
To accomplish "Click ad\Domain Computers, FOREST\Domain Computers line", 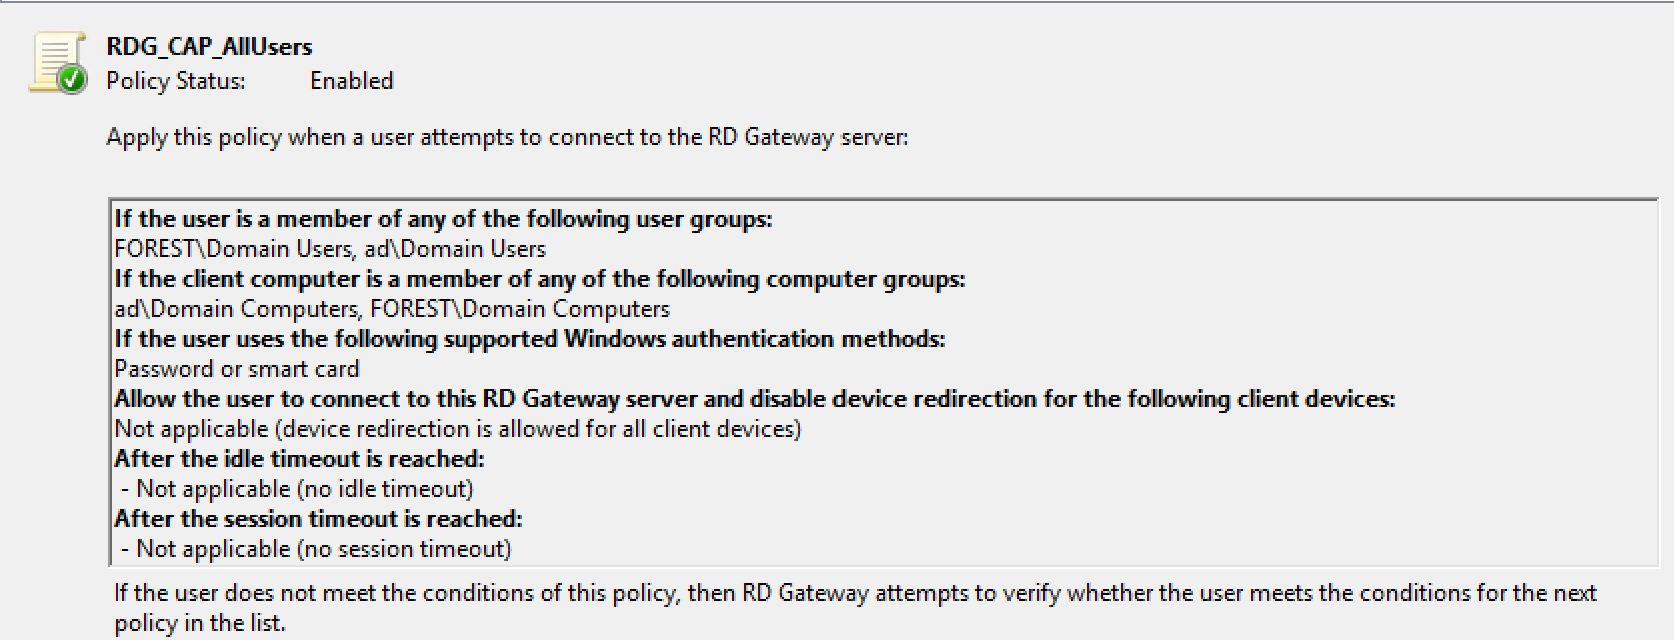I will pyautogui.click(x=392, y=309).
